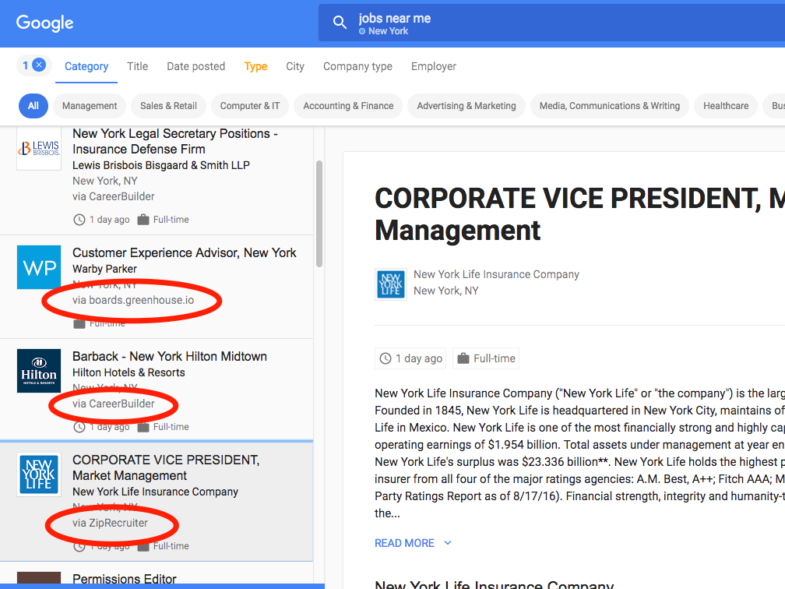
Task: Click the Full-time tag in details
Action: 486,359
